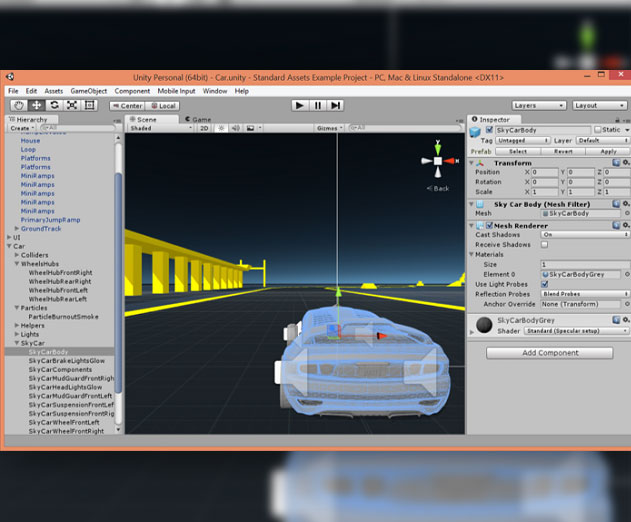The image size is (631, 522).
Task: Toggle the Static checkbox
Action: (598, 130)
